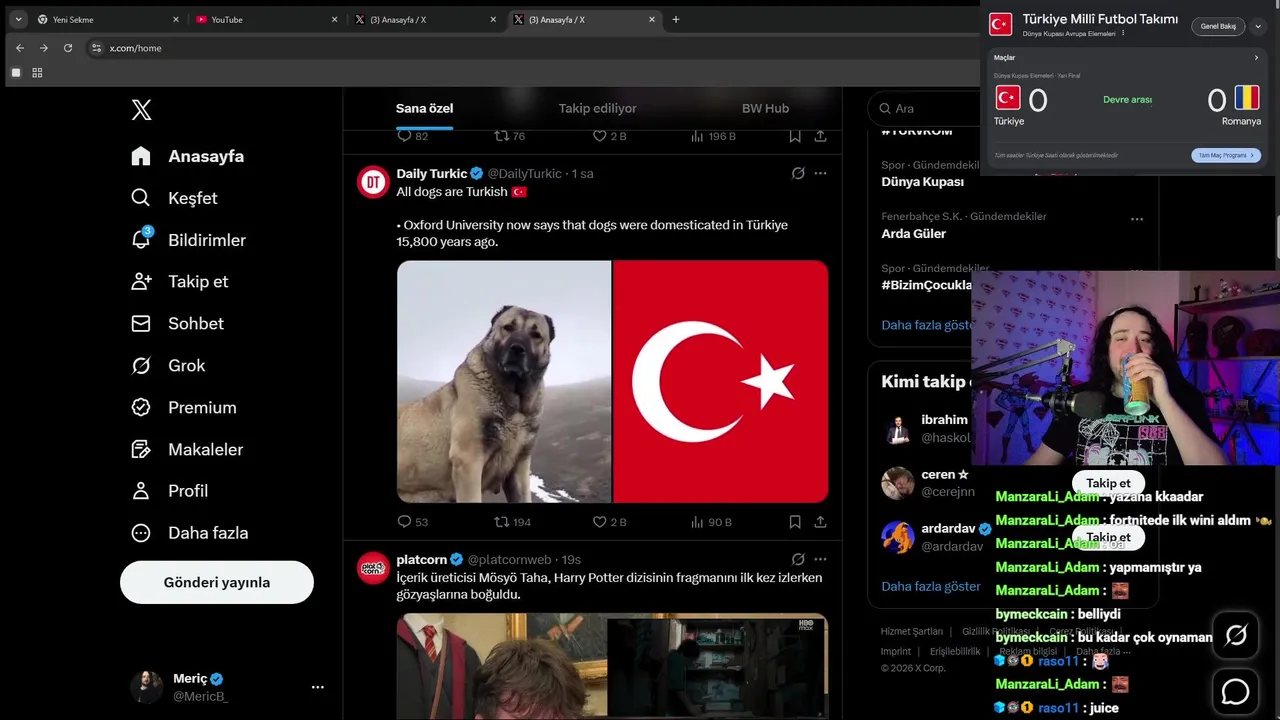Expand Maçlar section arrow
This screenshot has width=1280, height=720.
pyautogui.click(x=1257, y=58)
